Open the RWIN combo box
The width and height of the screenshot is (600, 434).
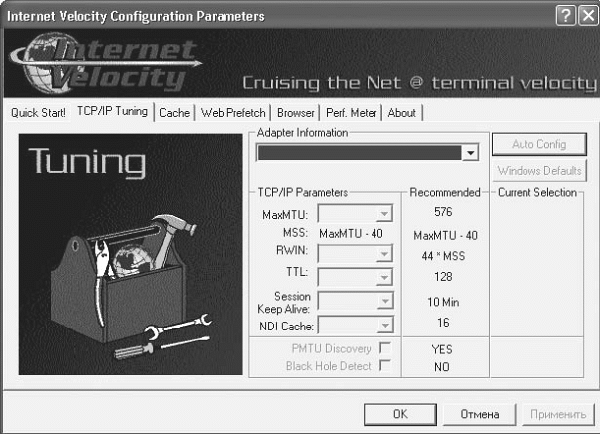383,254
